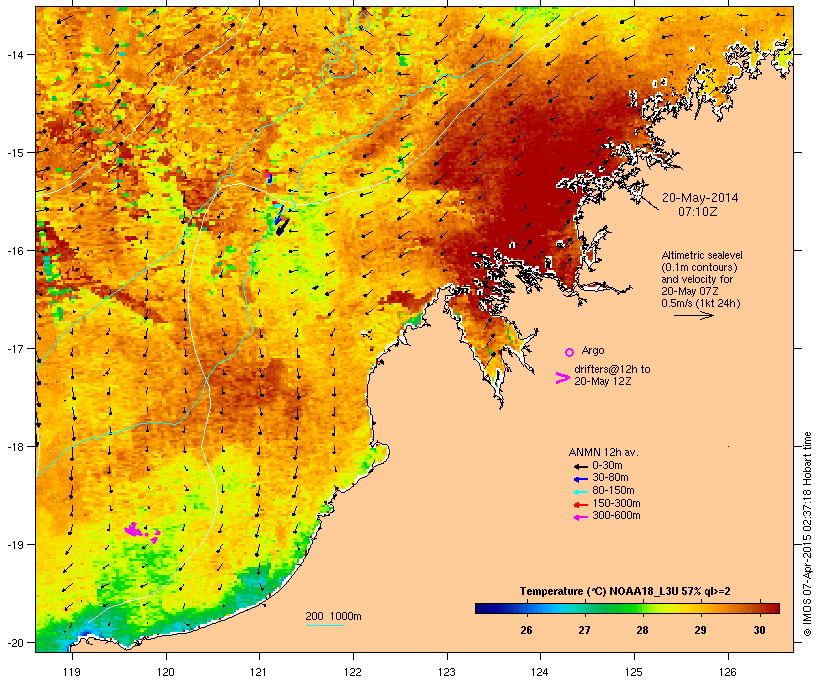Screen dimensions: 820x680
Task: Click the longitude axis label 125
Action: pyautogui.click(x=634, y=672)
